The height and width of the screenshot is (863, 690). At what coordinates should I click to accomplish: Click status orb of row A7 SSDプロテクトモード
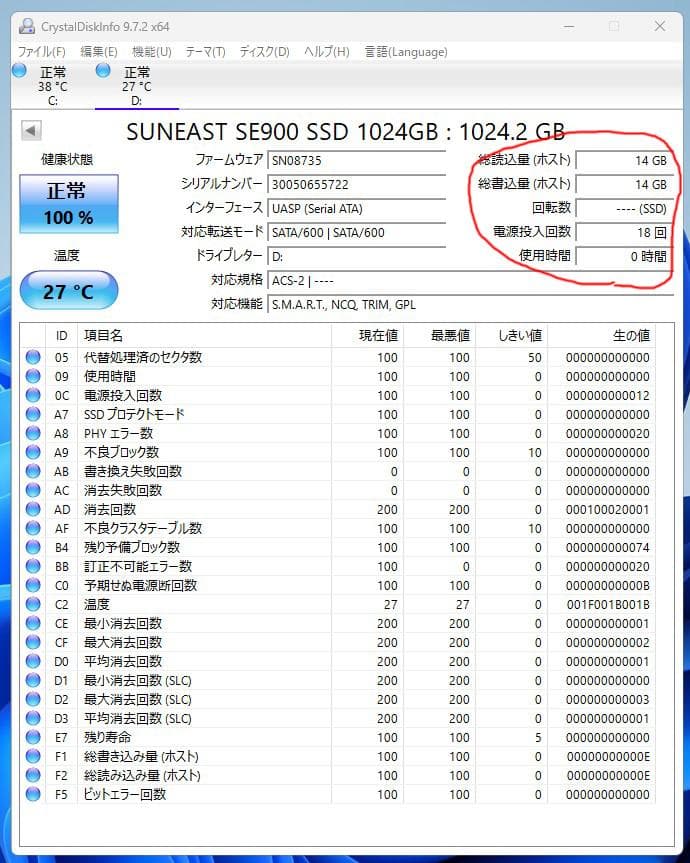(x=33, y=414)
